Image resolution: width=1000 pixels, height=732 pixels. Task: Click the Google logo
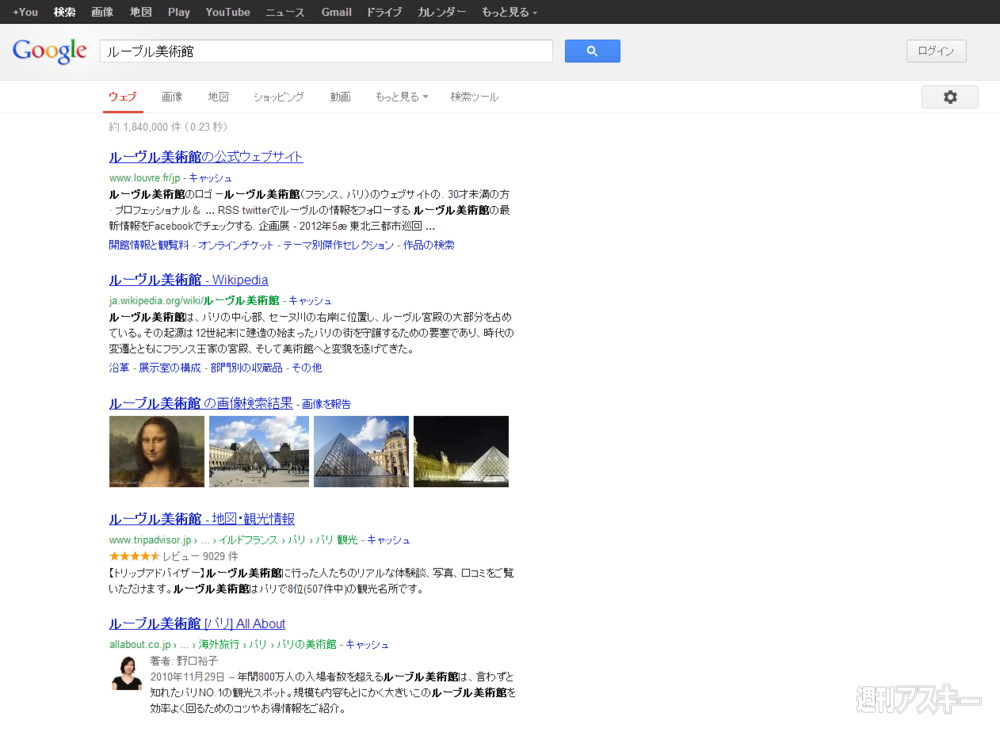point(50,51)
